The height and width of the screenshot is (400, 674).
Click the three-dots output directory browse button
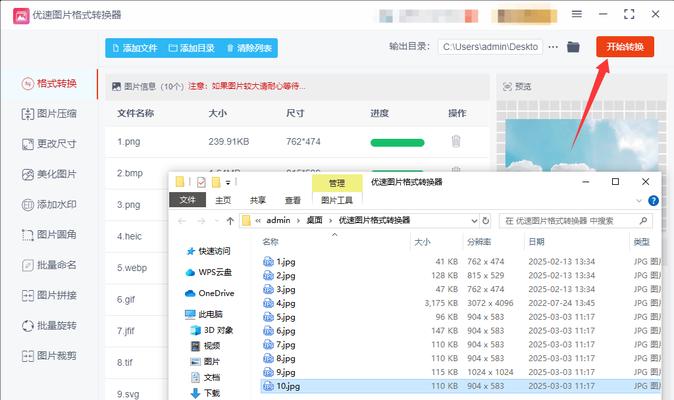[x=553, y=46]
